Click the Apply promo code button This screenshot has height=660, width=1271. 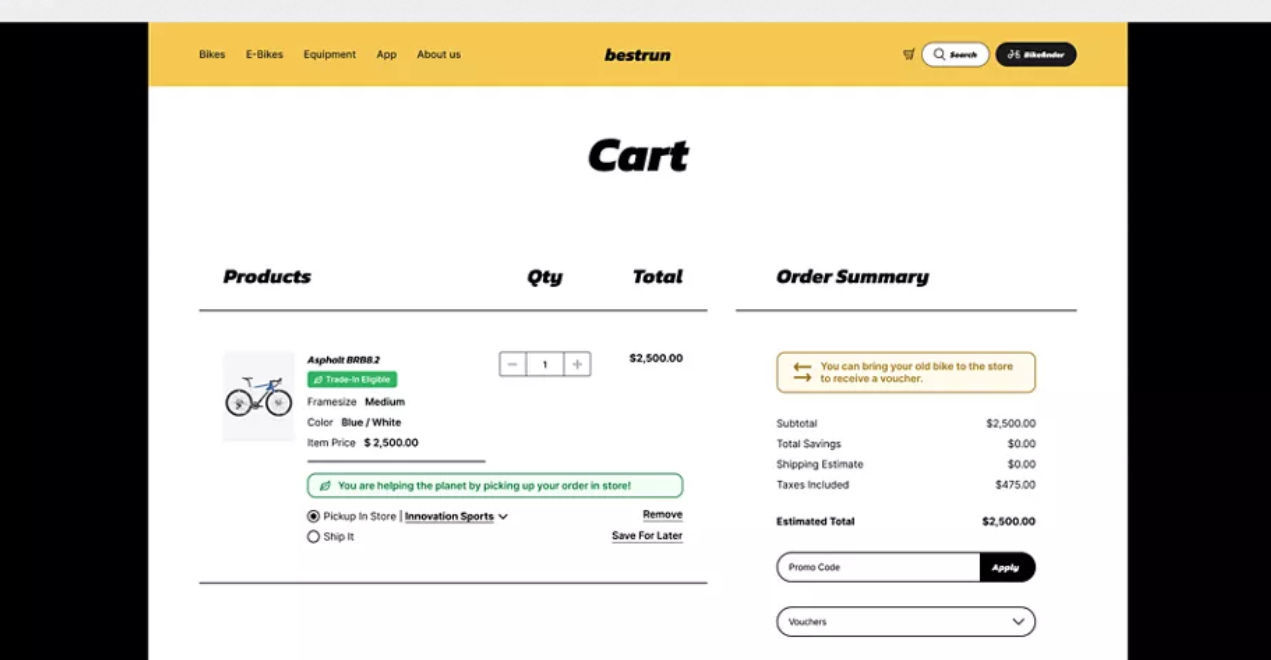pyautogui.click(x=1006, y=567)
